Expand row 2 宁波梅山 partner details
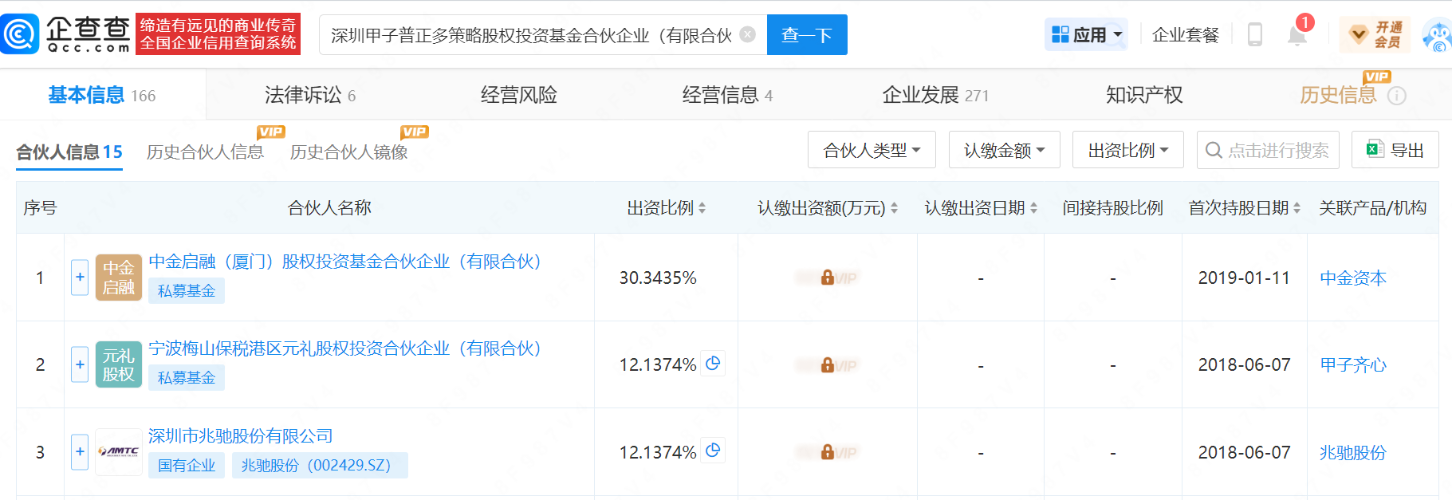Screen dimensions: 1452x500 tap(80, 365)
